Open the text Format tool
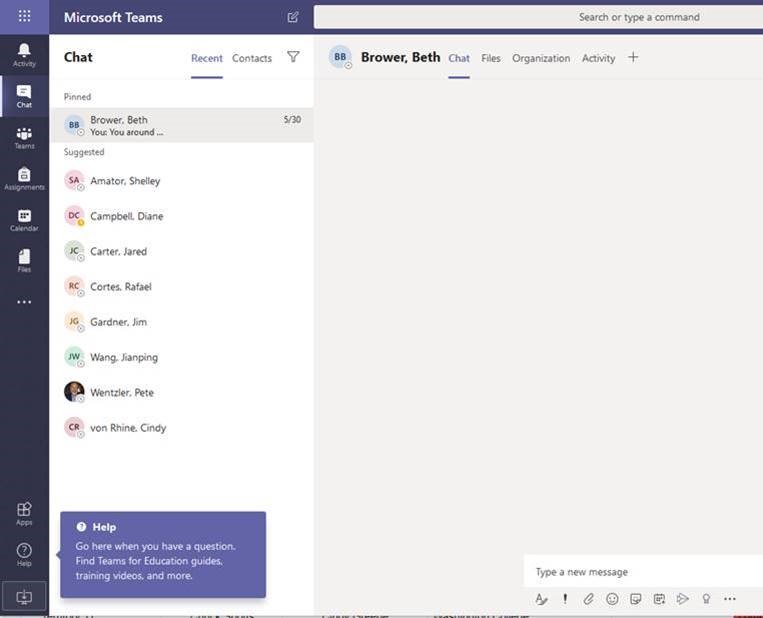Viewport: 763px width, 618px height. click(541, 599)
